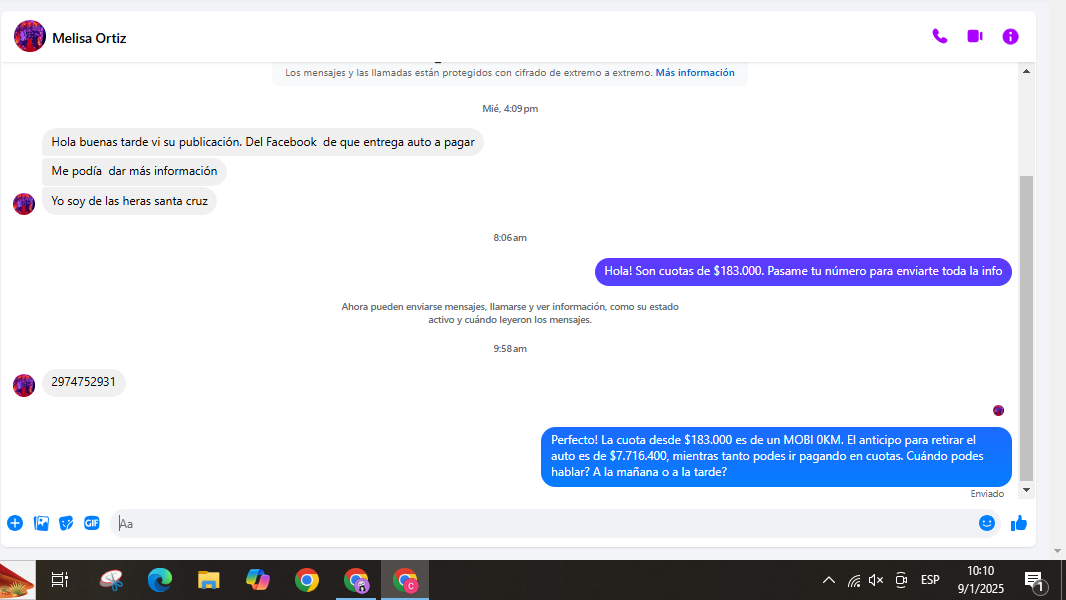This screenshot has height=600, width=1066.
Task: Open File Explorer from taskbar
Action: coord(209,580)
